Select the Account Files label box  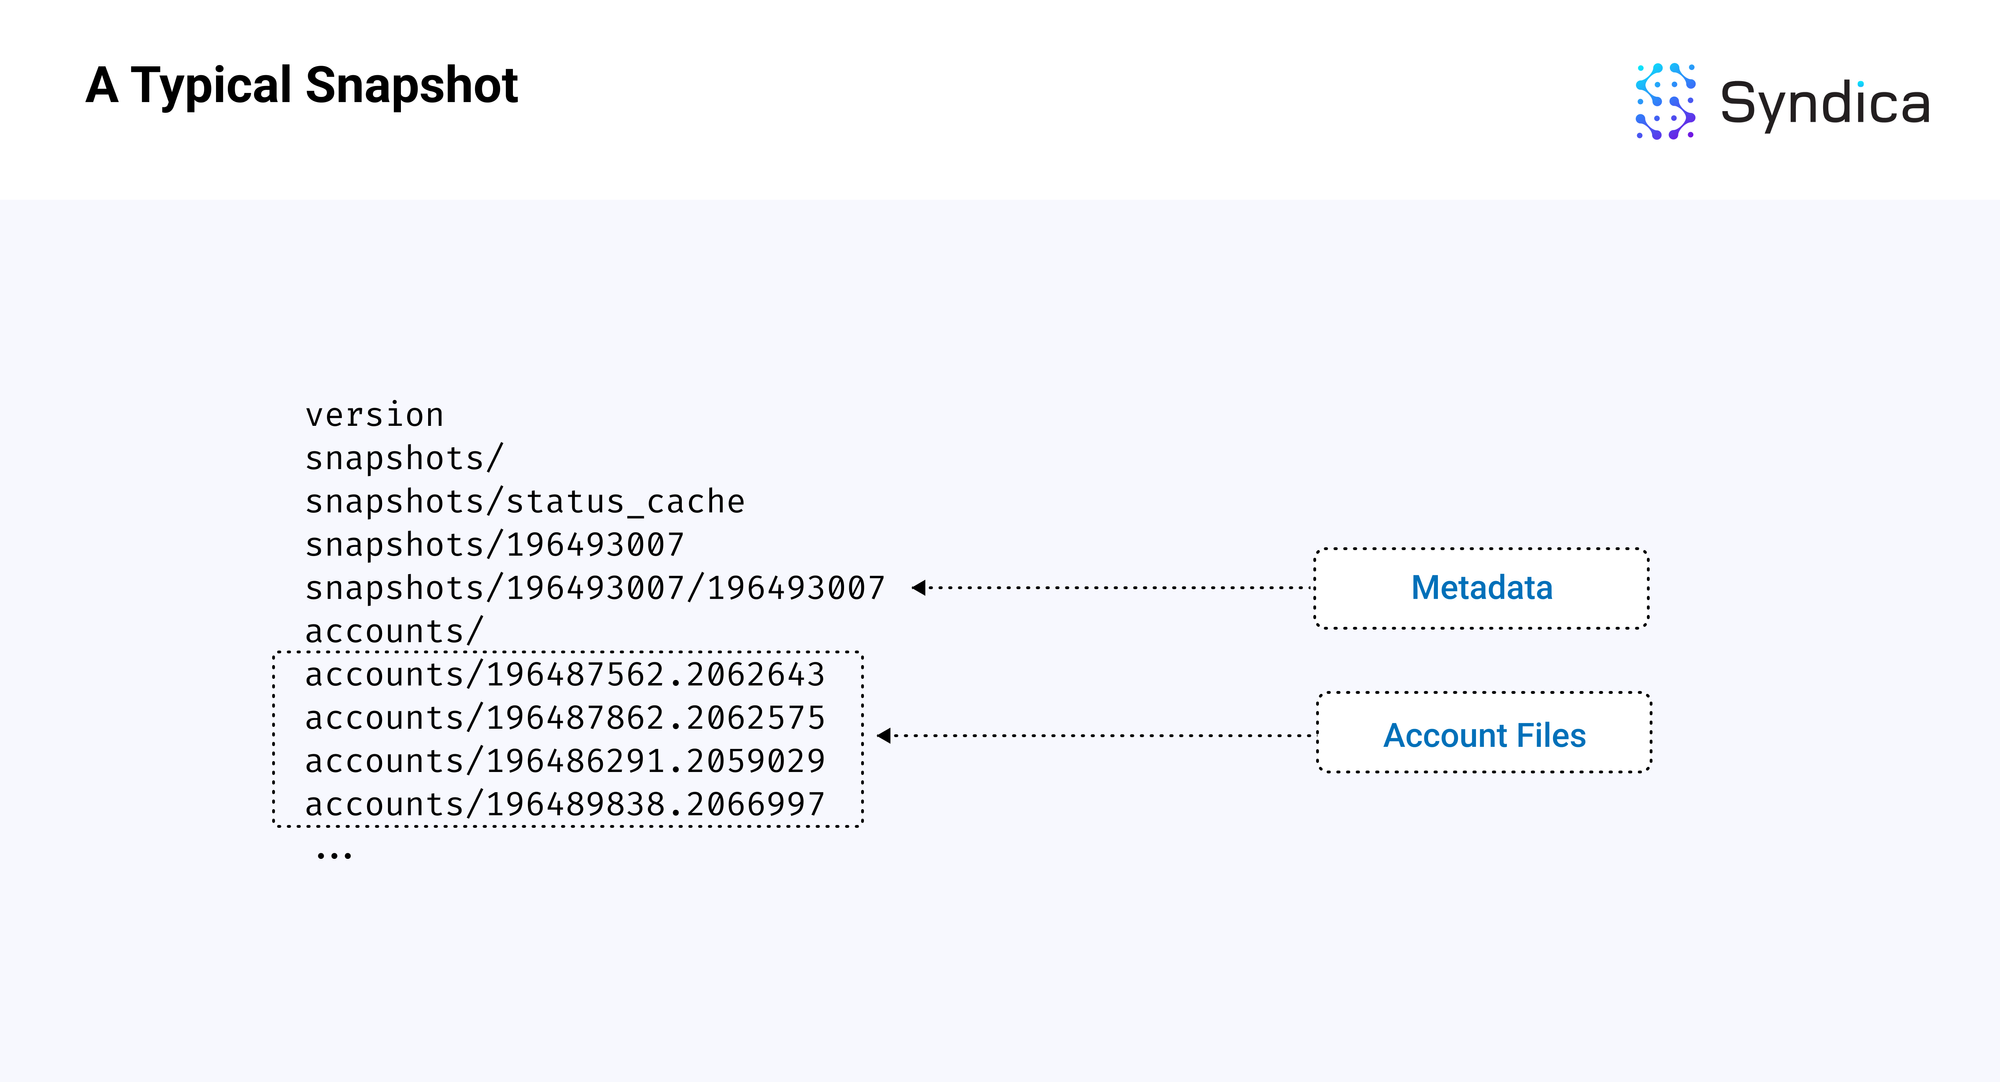click(1484, 735)
